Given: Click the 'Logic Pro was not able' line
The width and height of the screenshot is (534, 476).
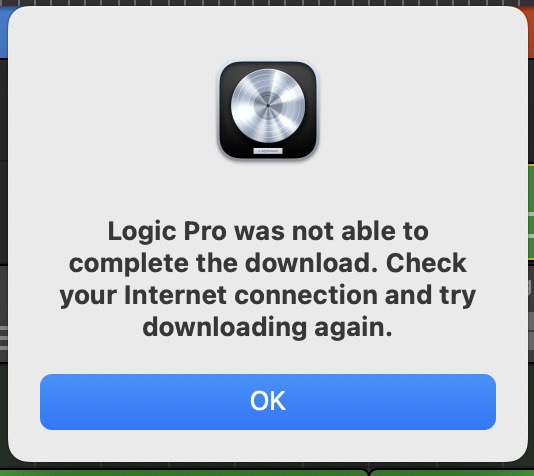Looking at the screenshot, I should 268,232.
